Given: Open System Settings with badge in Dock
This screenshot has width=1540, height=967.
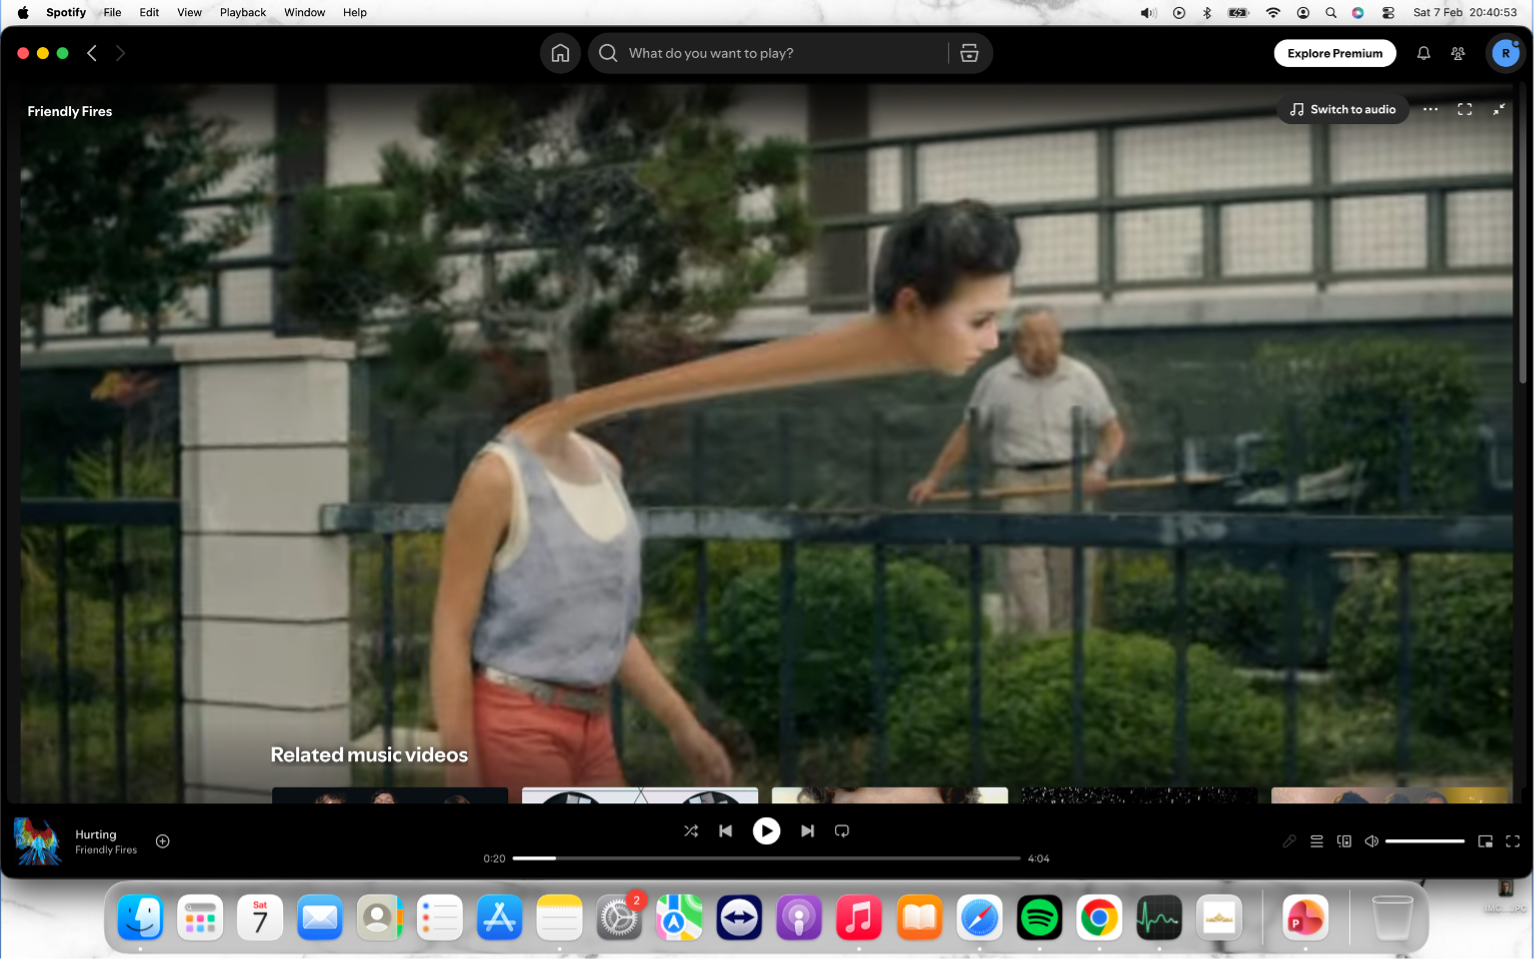Looking at the screenshot, I should (619, 917).
